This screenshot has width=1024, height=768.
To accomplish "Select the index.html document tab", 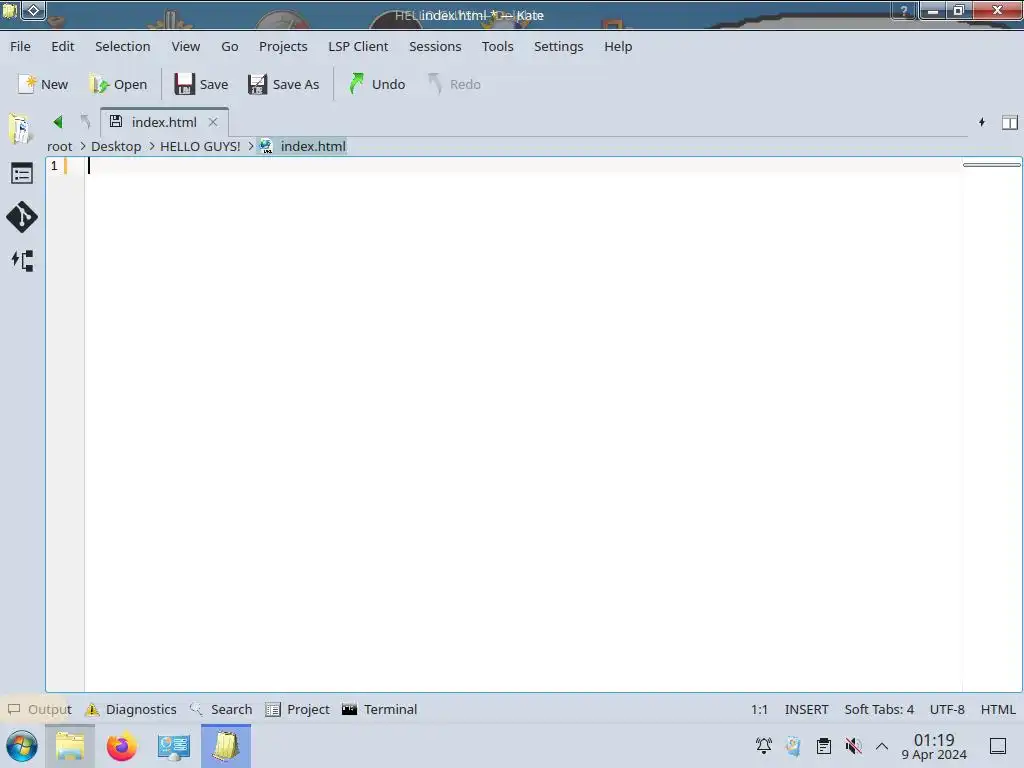I will click(164, 122).
